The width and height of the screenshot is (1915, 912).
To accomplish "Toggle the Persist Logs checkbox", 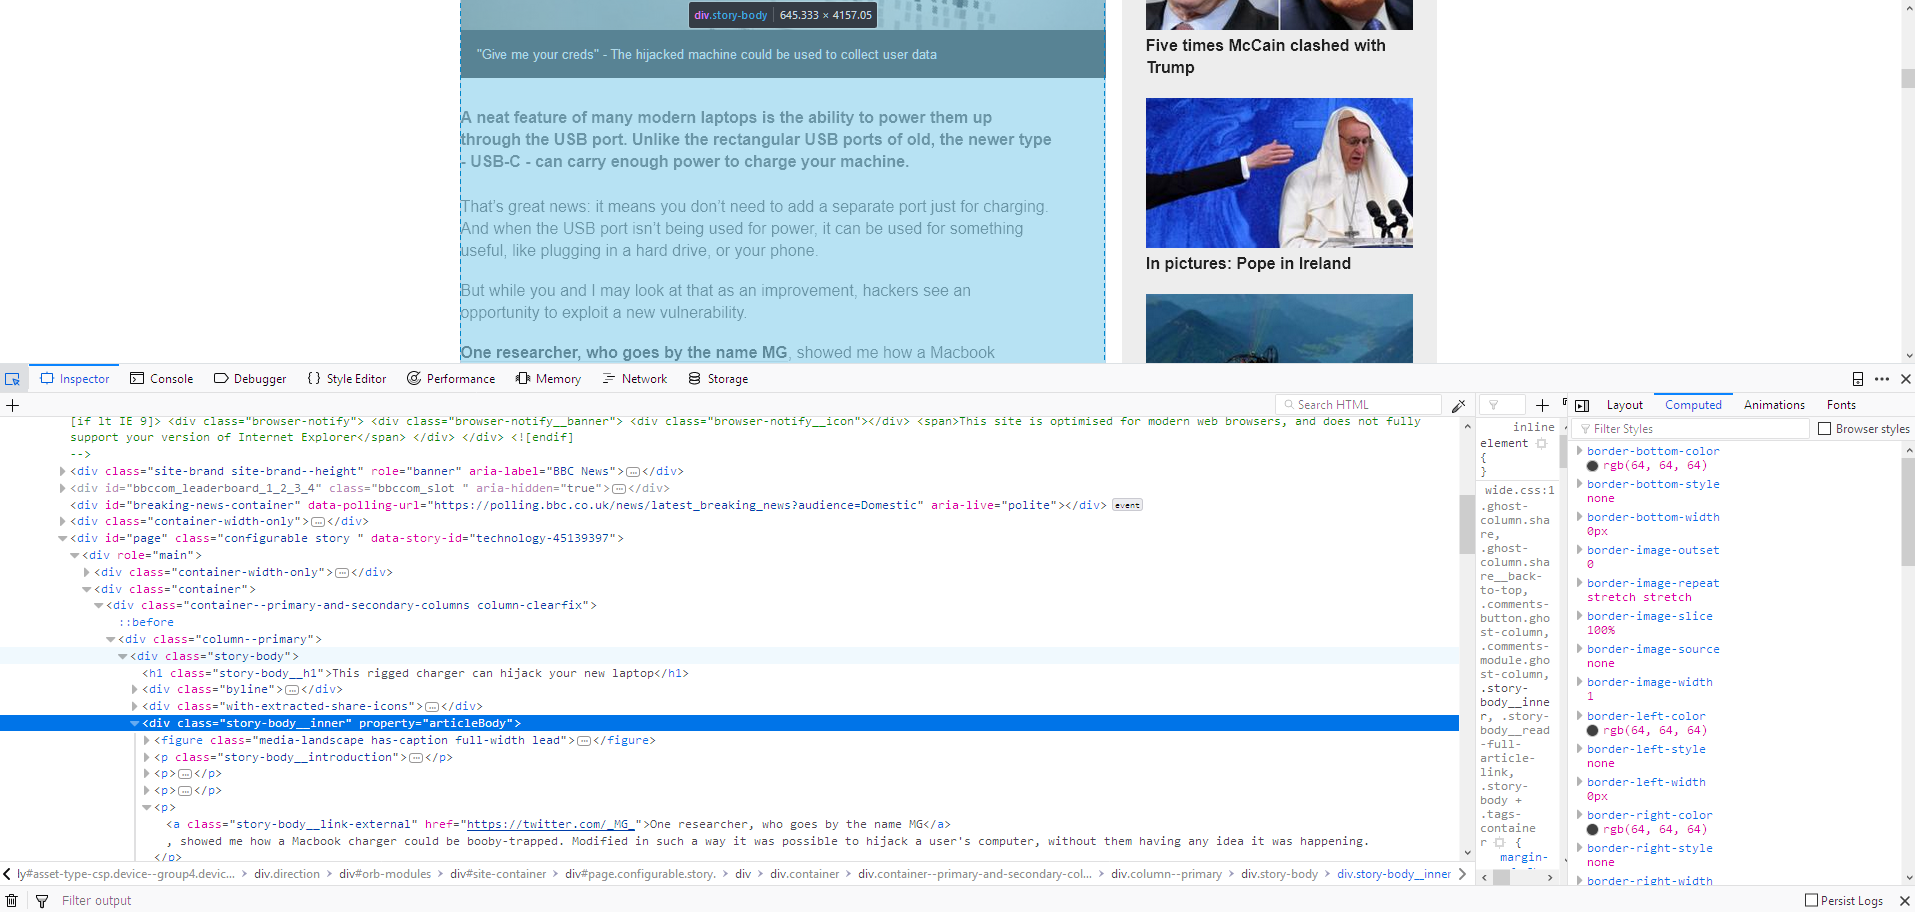I will 1811,900.
